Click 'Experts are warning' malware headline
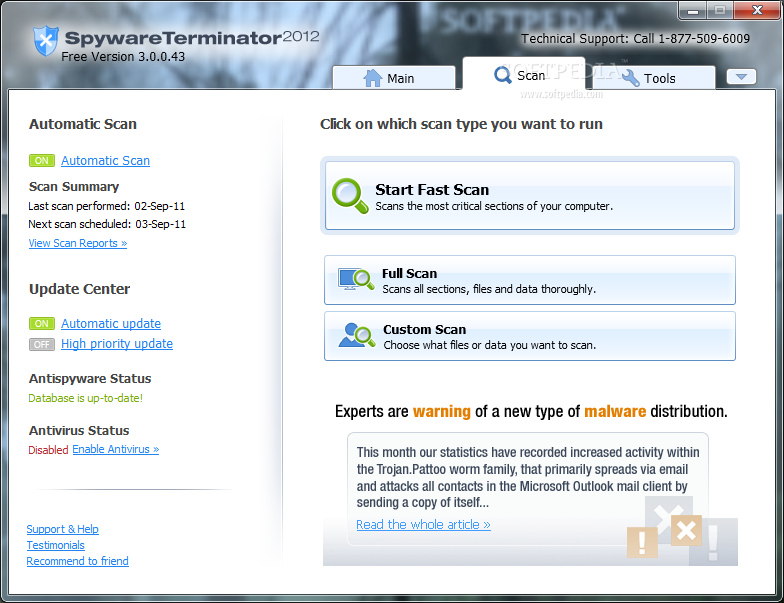The height and width of the screenshot is (603, 784). (531, 412)
